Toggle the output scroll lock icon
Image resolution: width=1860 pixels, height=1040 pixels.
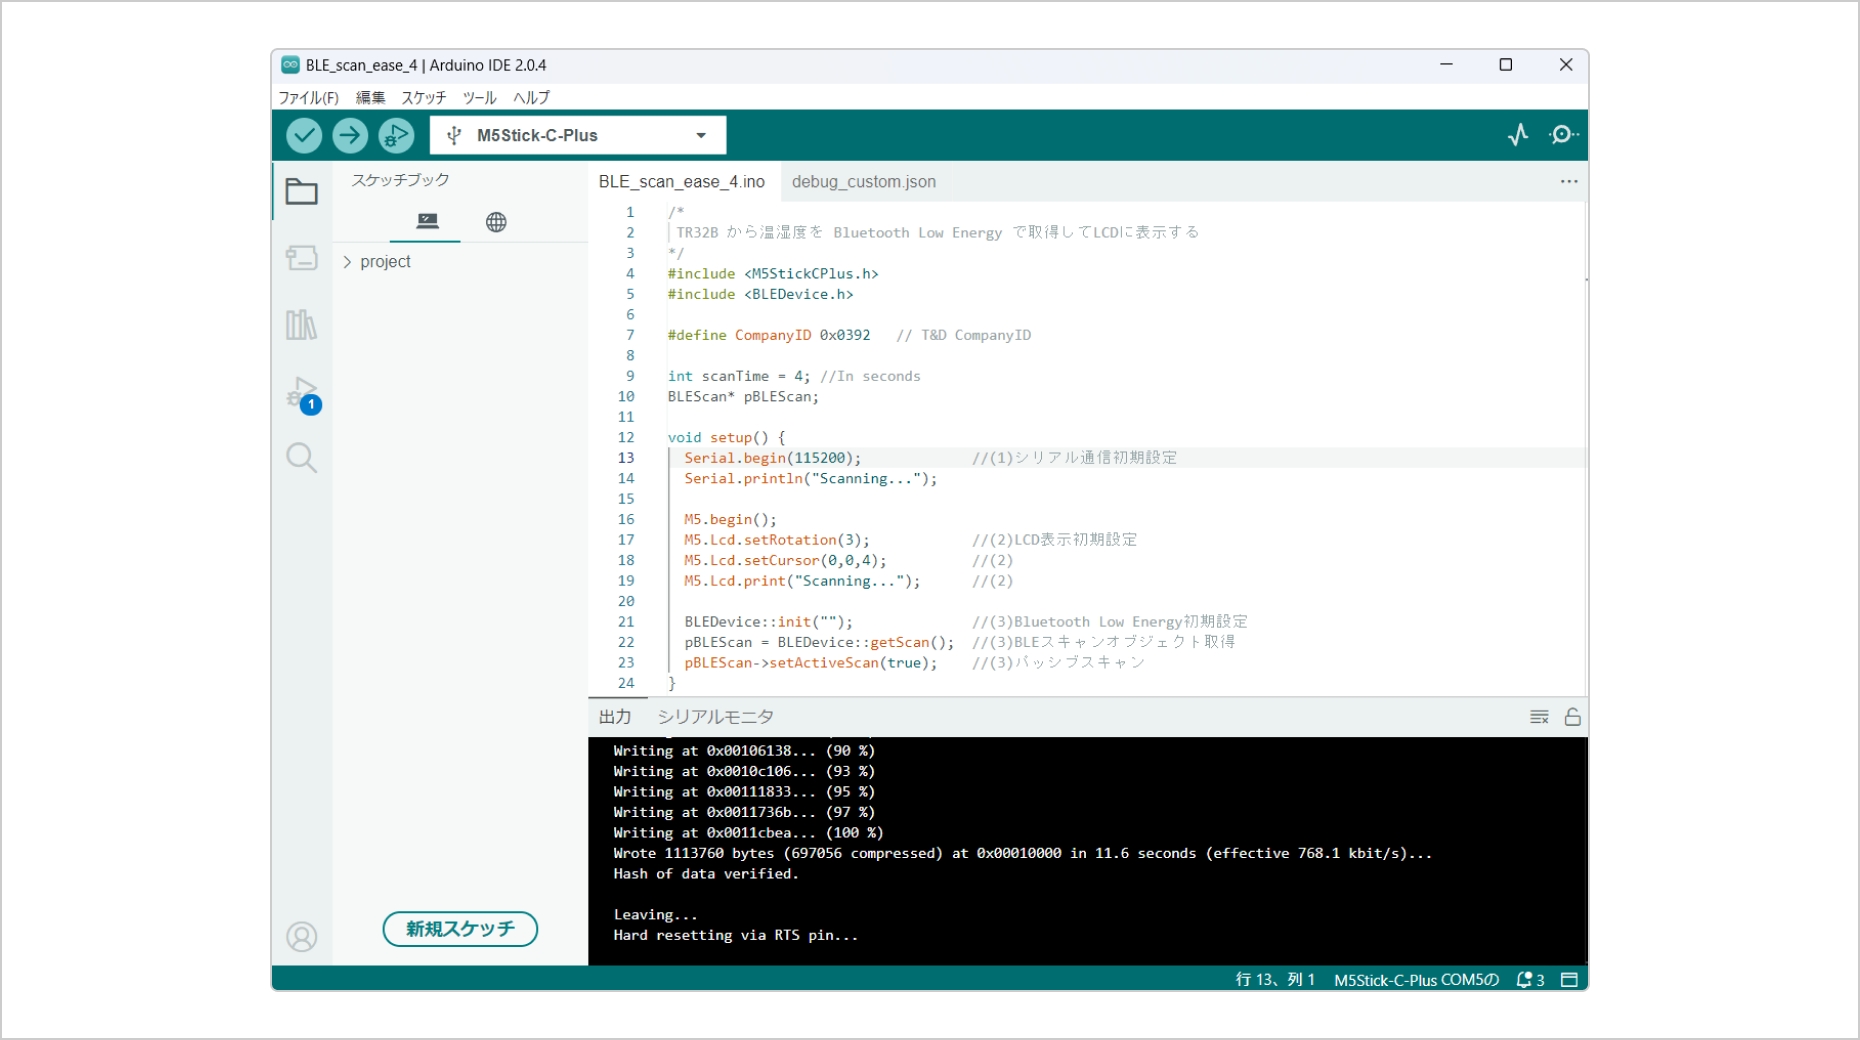(1573, 717)
